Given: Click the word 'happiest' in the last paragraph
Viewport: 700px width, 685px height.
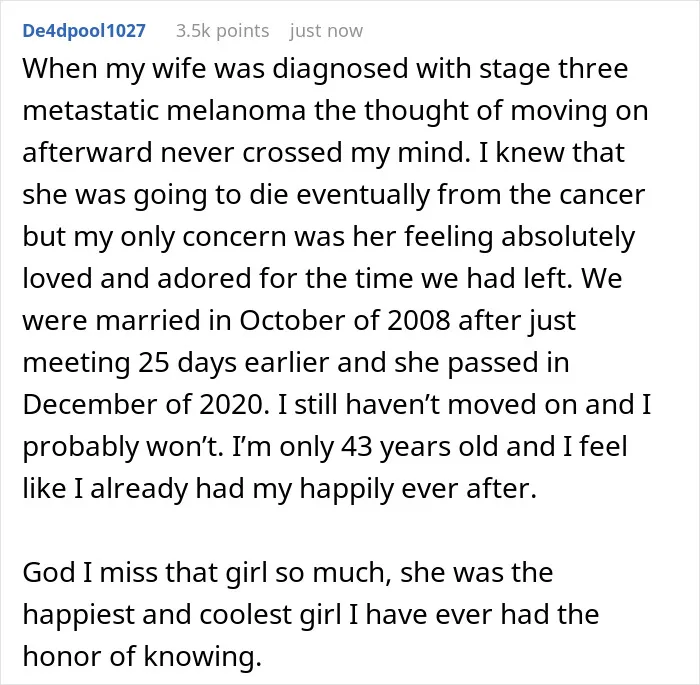Looking at the screenshot, I should click(78, 614).
